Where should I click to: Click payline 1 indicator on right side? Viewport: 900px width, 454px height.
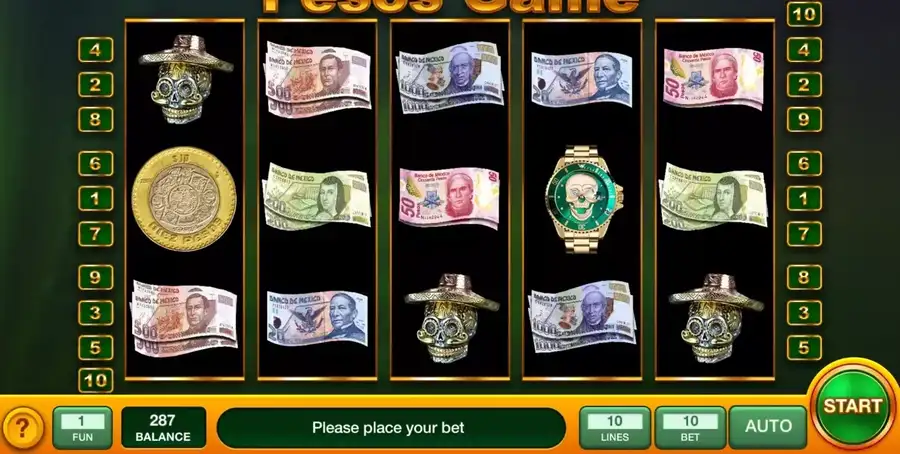(804, 199)
